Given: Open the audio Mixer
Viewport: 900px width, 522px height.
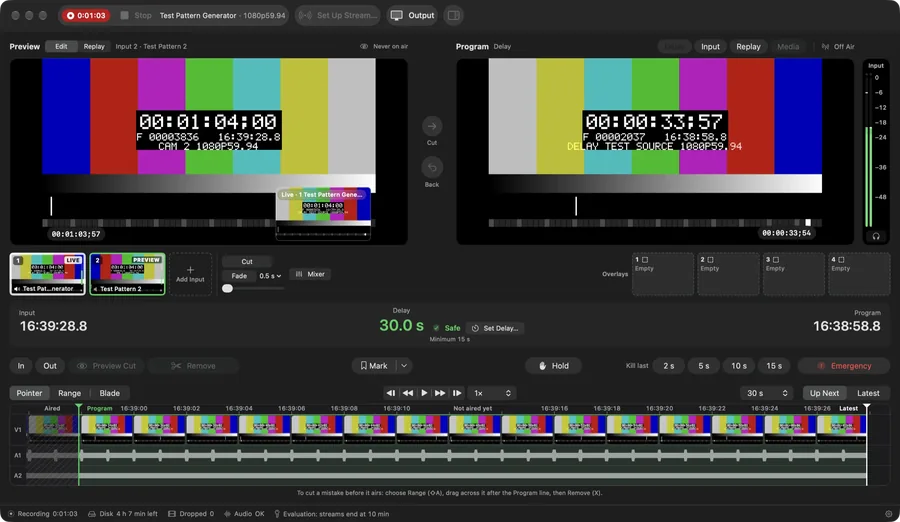Looking at the screenshot, I should [x=310, y=274].
